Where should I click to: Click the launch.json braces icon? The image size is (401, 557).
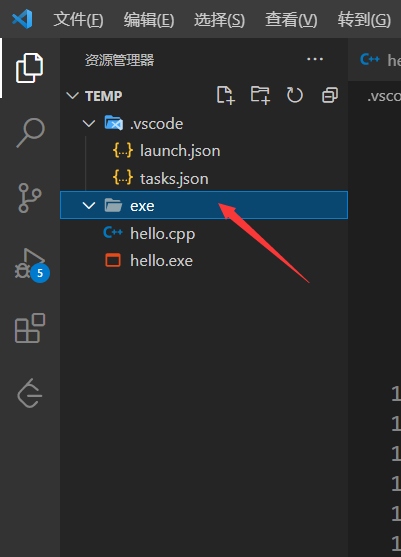pos(123,151)
